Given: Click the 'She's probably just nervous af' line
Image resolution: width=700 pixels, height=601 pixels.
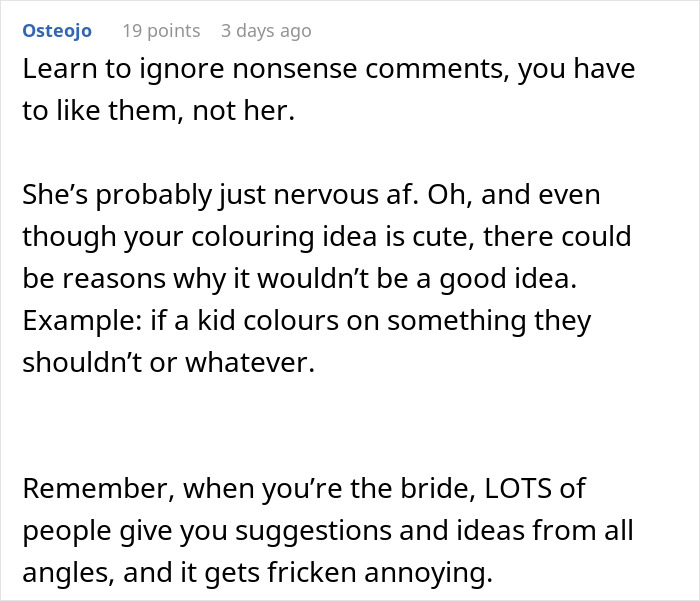Looking at the screenshot, I should [311, 194].
